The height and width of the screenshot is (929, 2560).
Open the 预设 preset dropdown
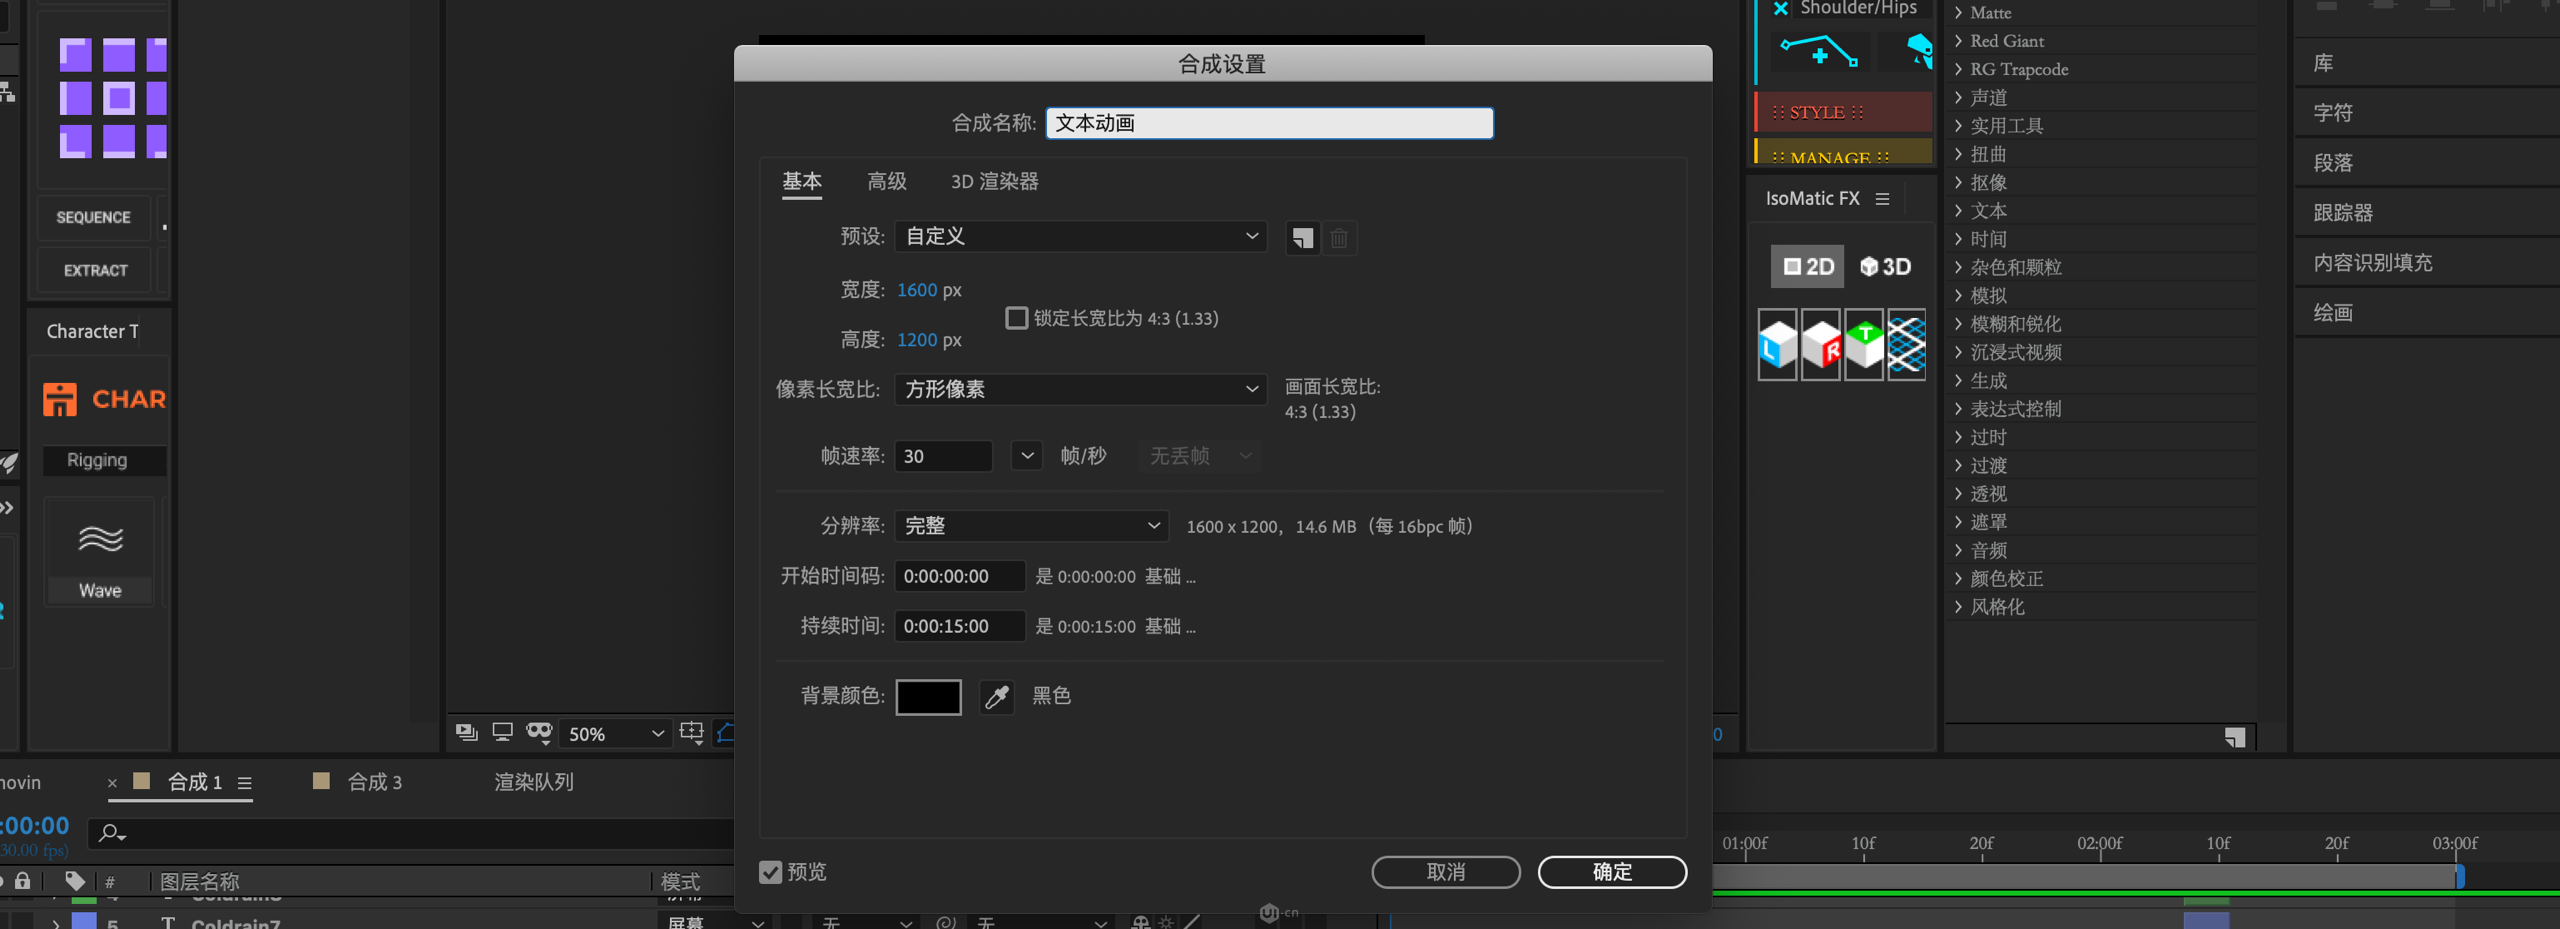(1080, 236)
